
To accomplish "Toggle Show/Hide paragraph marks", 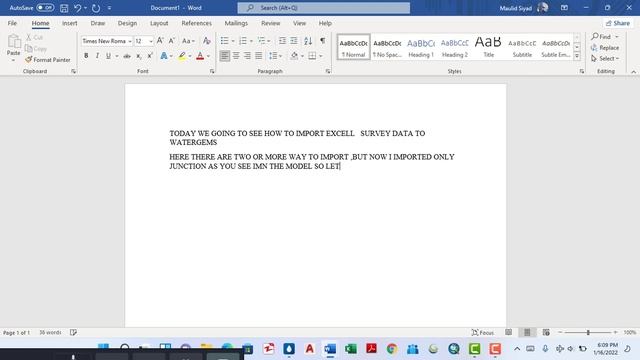I will (x=322, y=41).
